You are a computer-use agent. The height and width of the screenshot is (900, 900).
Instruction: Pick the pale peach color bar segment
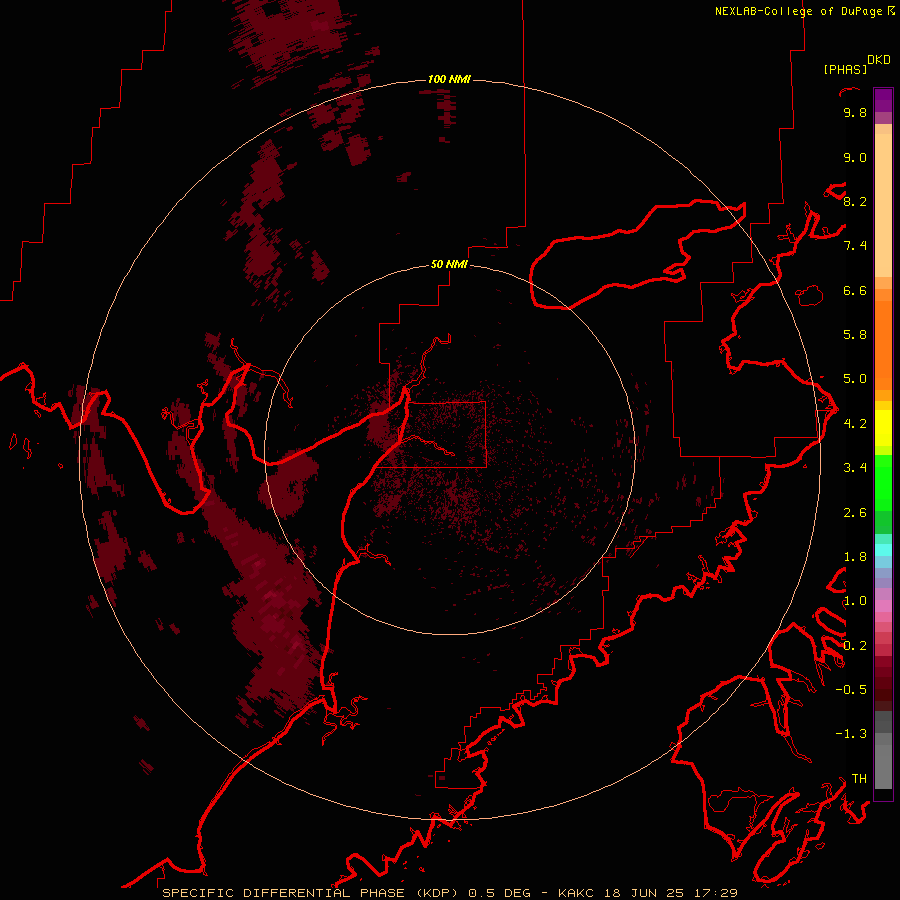(883, 205)
